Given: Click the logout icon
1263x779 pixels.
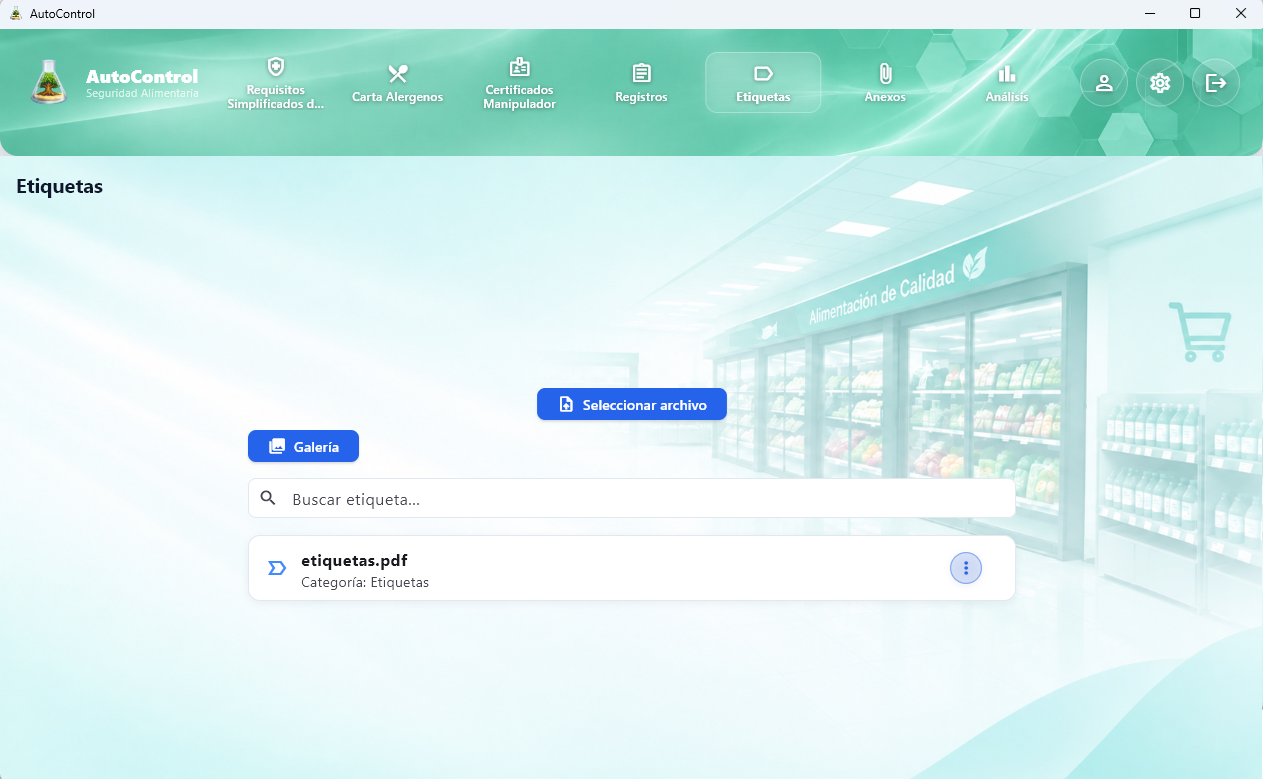Looking at the screenshot, I should [1216, 83].
